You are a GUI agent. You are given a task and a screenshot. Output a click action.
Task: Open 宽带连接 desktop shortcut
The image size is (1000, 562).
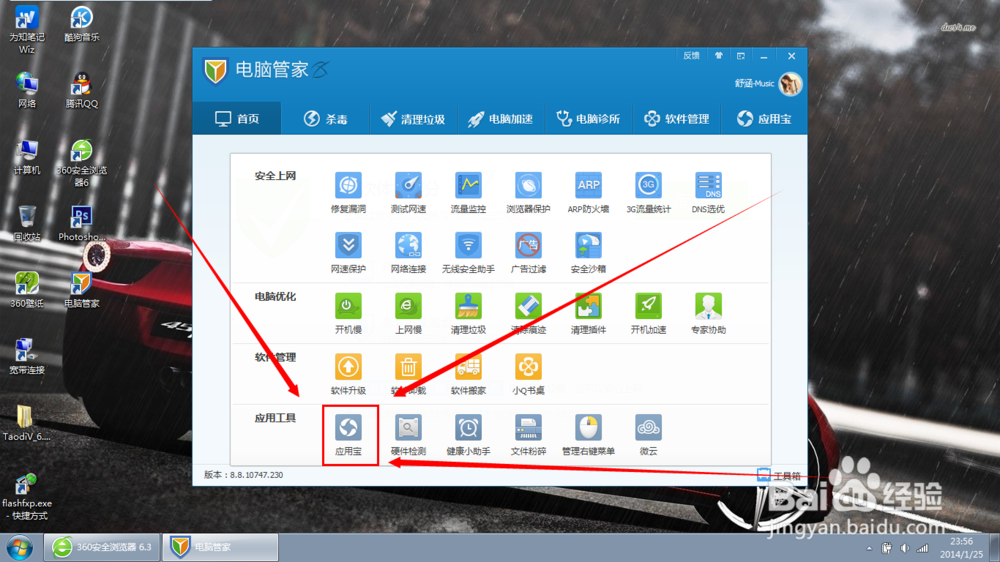coord(27,357)
